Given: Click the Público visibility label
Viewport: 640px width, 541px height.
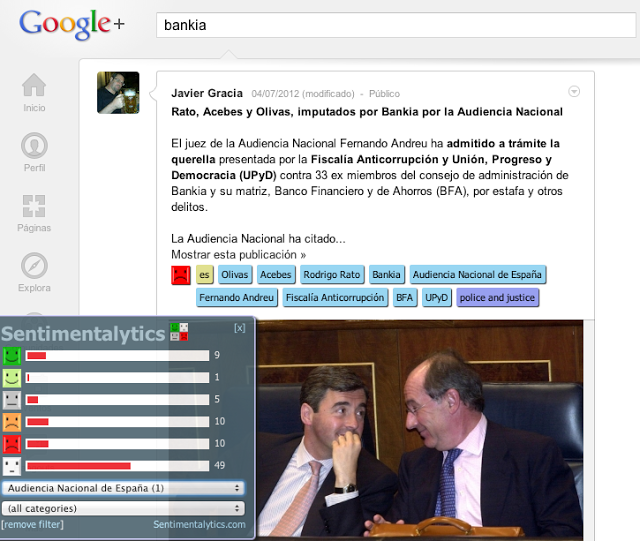Looking at the screenshot, I should 384,94.
